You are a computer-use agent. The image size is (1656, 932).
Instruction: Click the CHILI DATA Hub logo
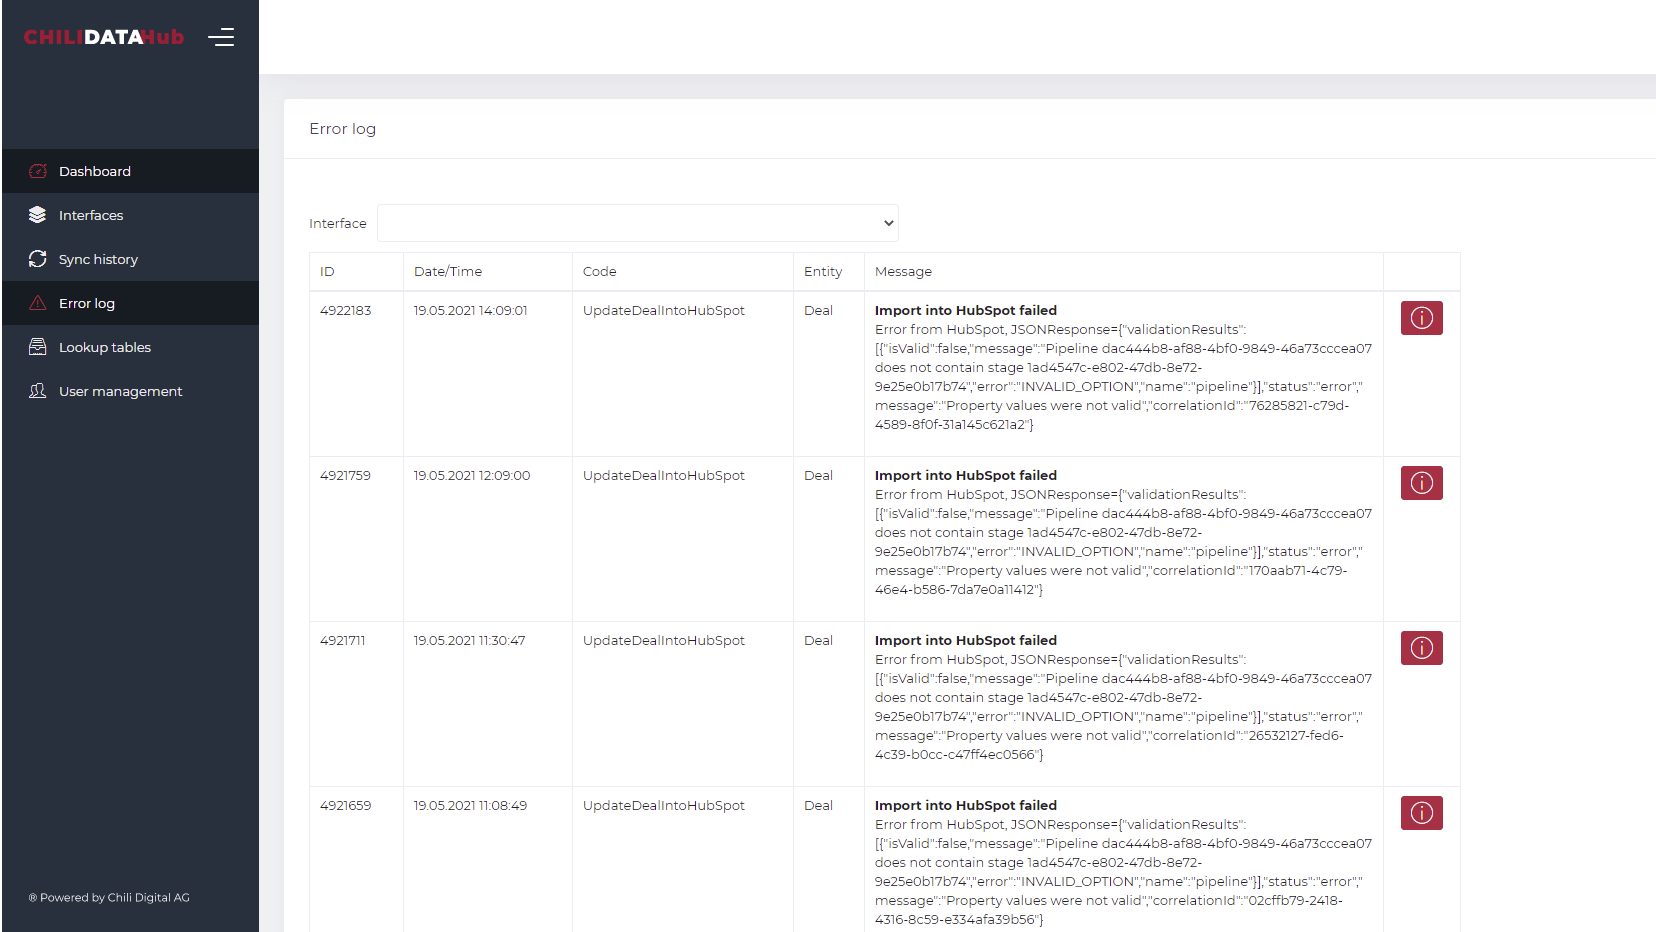pyautogui.click(x=104, y=37)
